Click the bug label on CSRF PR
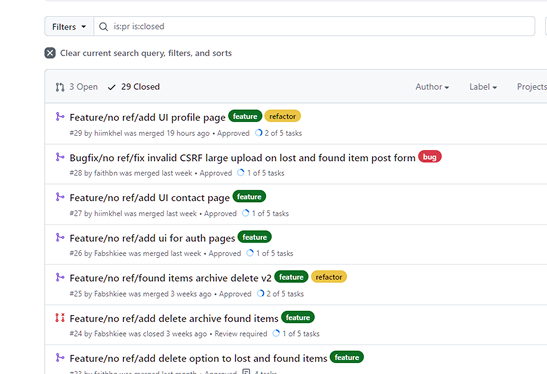547x374 pixels. click(430, 157)
